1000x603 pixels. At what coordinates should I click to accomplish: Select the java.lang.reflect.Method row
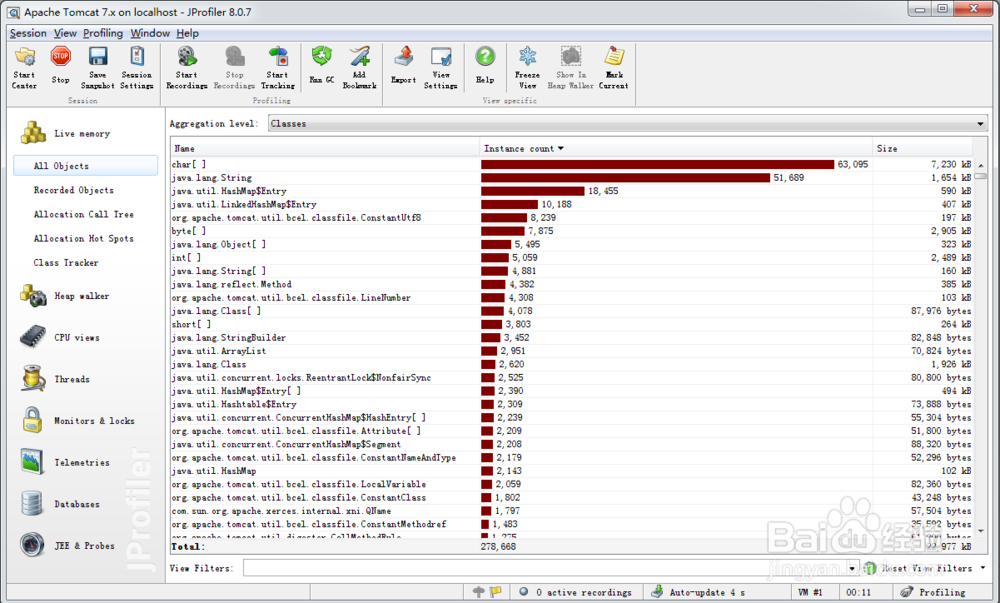click(572, 284)
